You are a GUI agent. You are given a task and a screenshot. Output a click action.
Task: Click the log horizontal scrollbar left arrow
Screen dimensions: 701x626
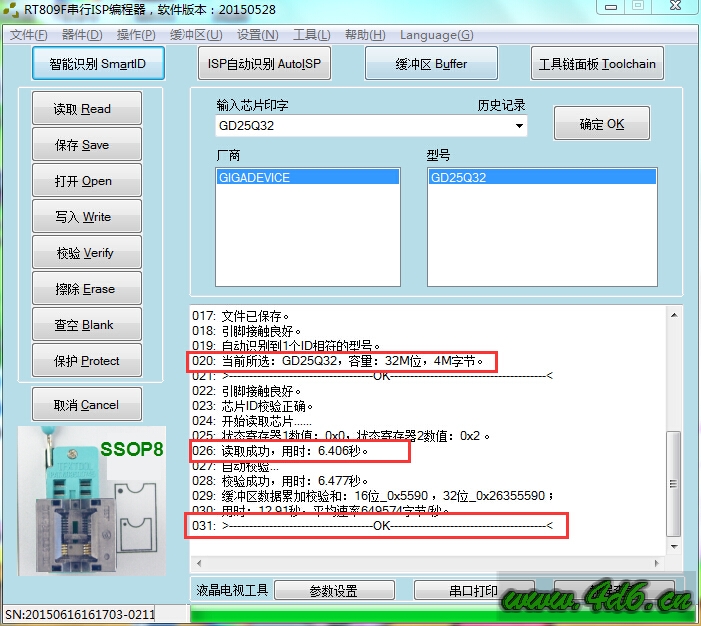click(199, 563)
